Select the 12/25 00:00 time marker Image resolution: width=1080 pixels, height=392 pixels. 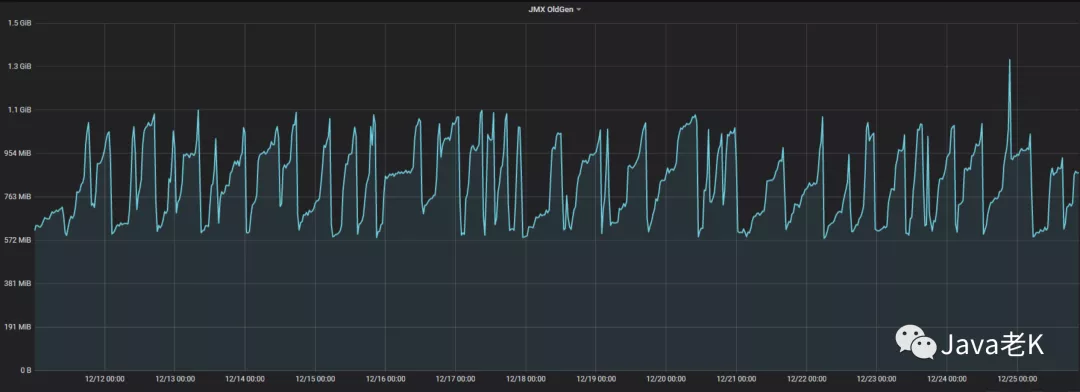pyautogui.click(x=1017, y=379)
